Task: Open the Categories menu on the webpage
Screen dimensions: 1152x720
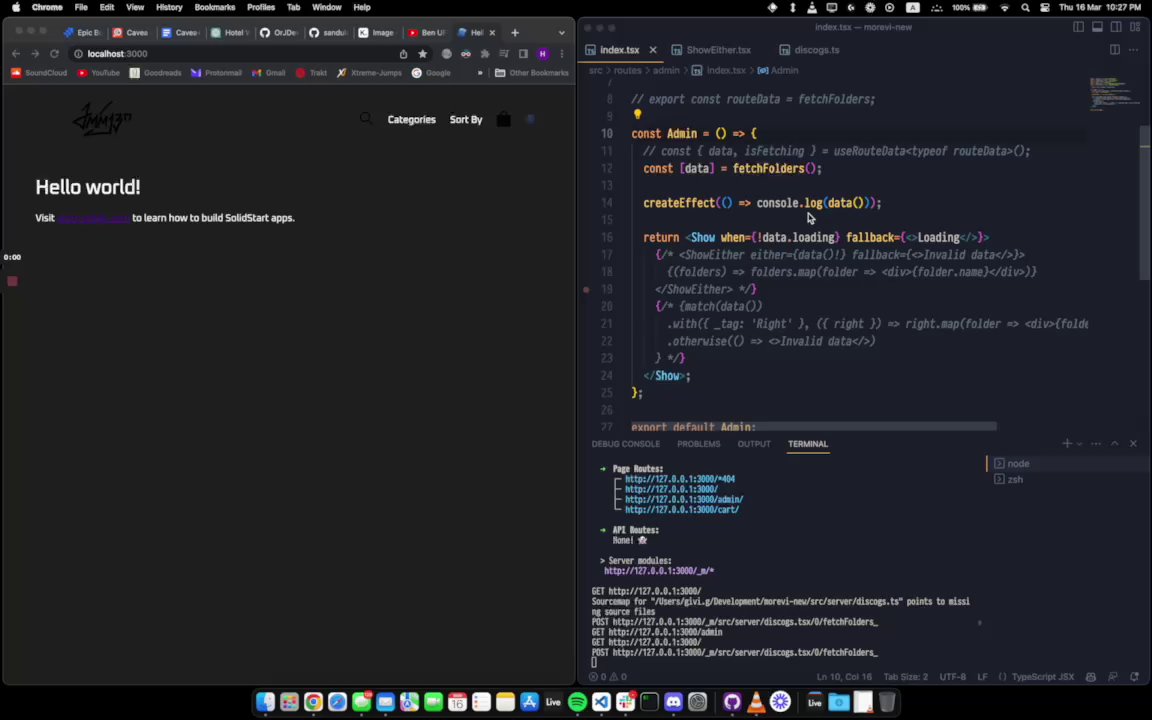Action: pos(411,119)
